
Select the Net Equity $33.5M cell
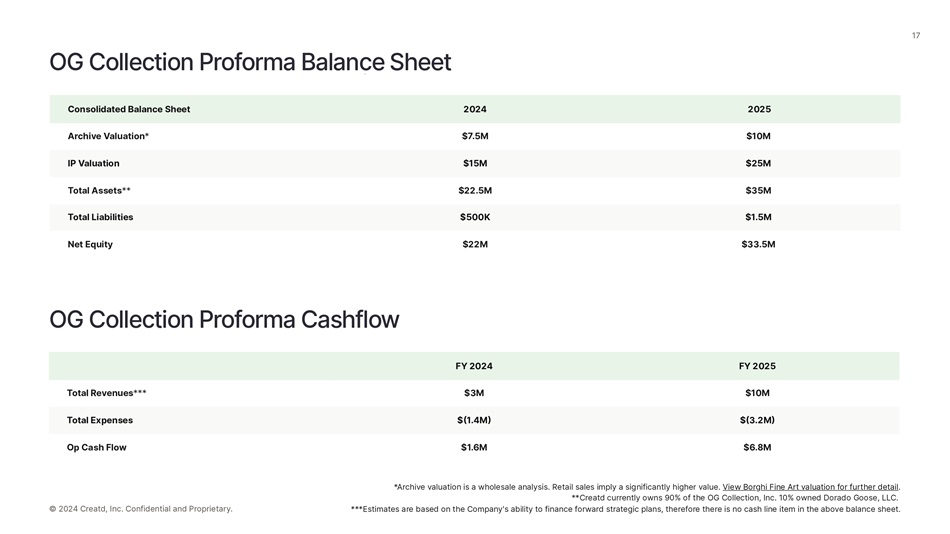[x=758, y=244]
